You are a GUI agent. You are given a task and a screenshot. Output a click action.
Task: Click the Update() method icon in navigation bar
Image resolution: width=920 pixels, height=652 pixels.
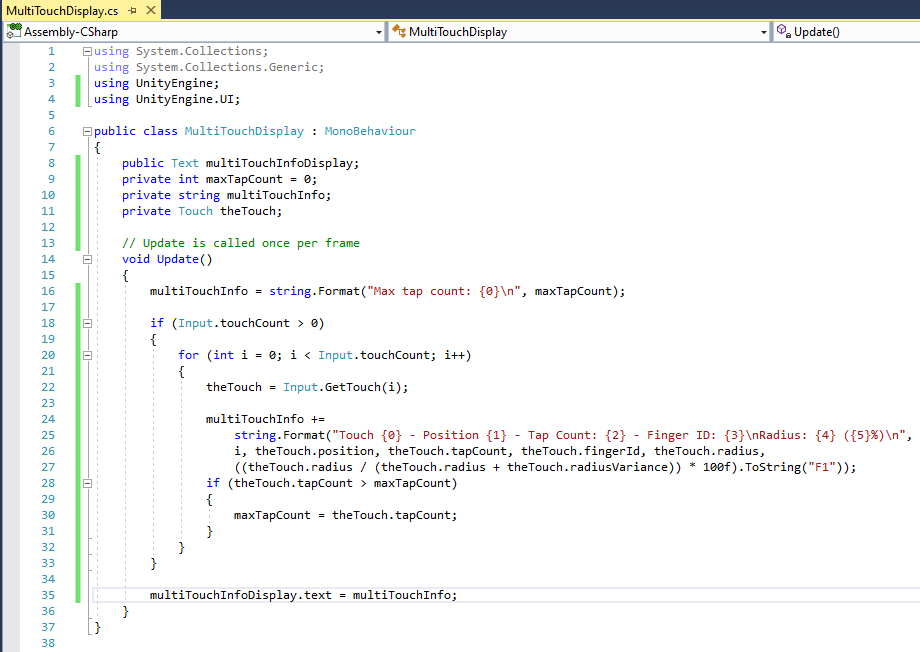[x=783, y=32]
